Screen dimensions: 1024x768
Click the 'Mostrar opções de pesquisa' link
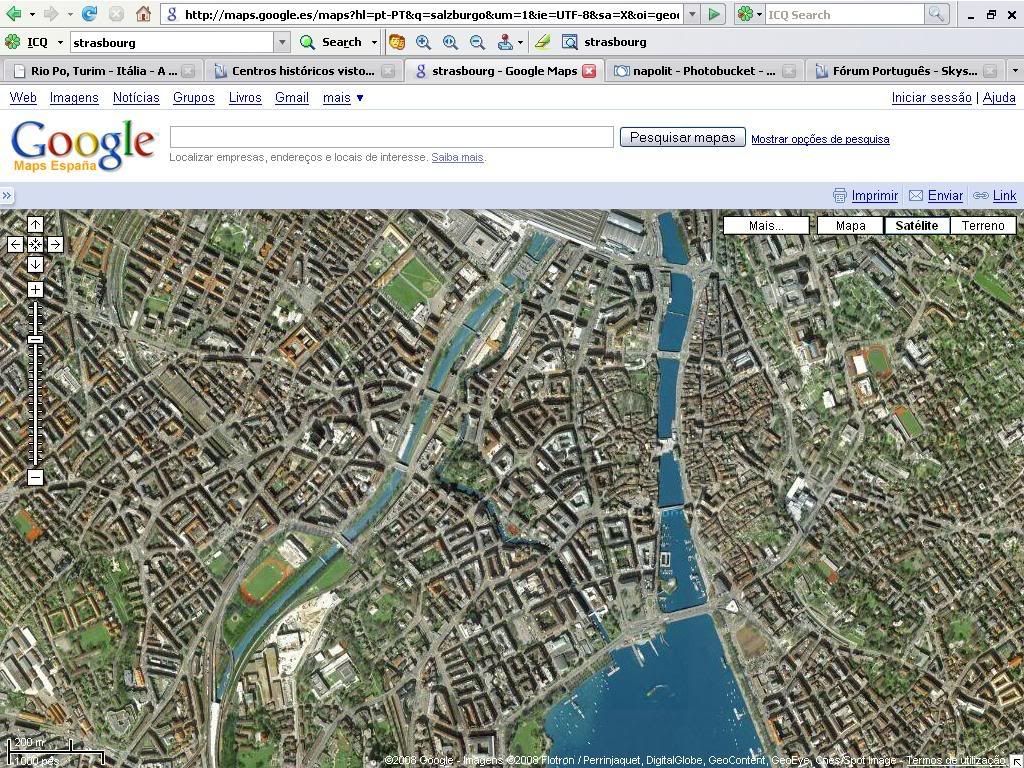coord(820,139)
